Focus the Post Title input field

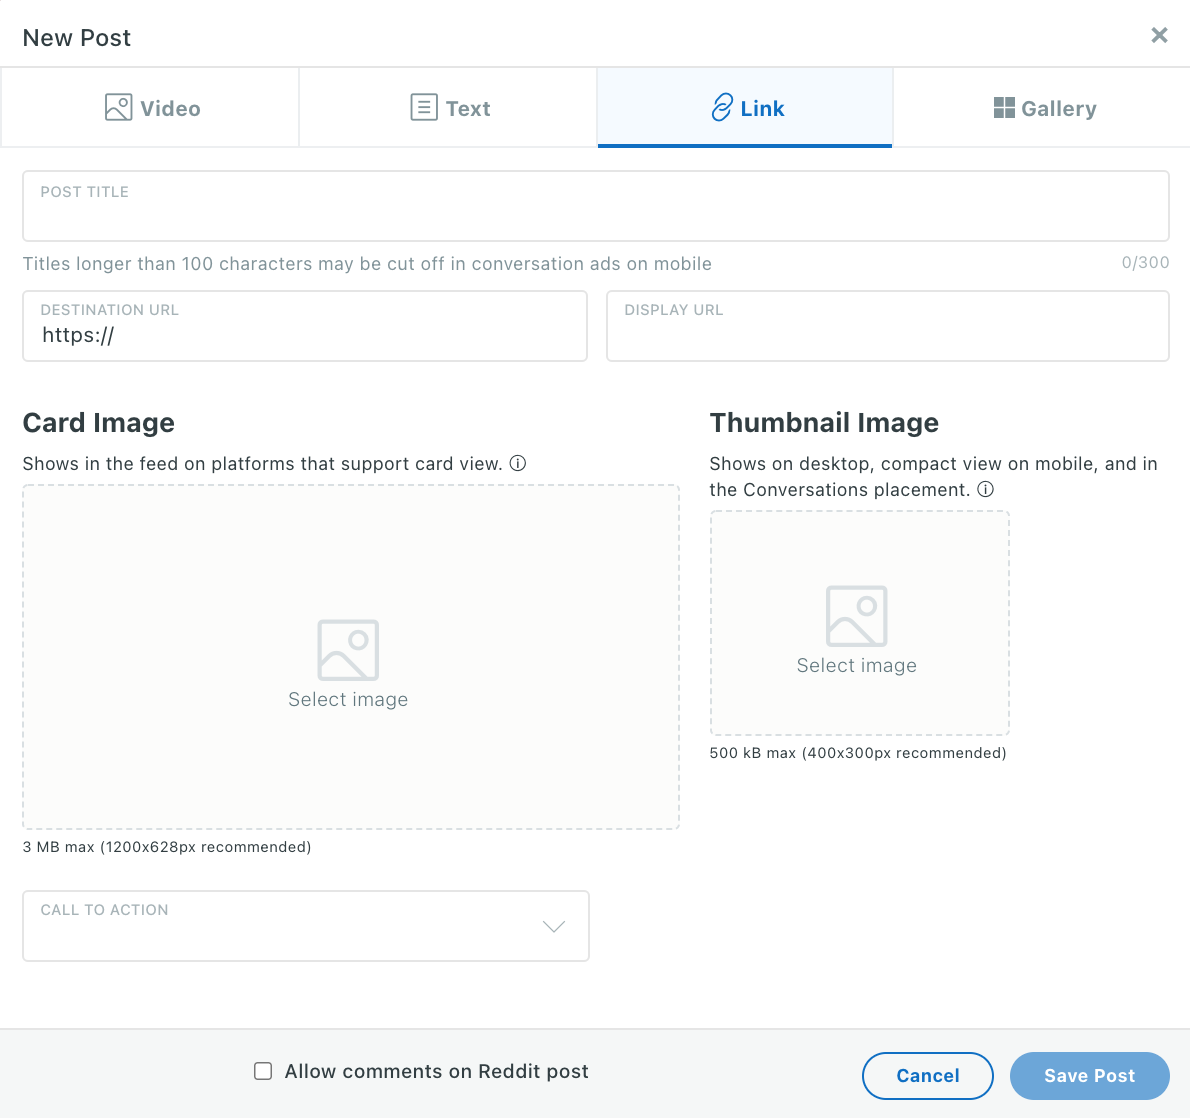(595, 216)
